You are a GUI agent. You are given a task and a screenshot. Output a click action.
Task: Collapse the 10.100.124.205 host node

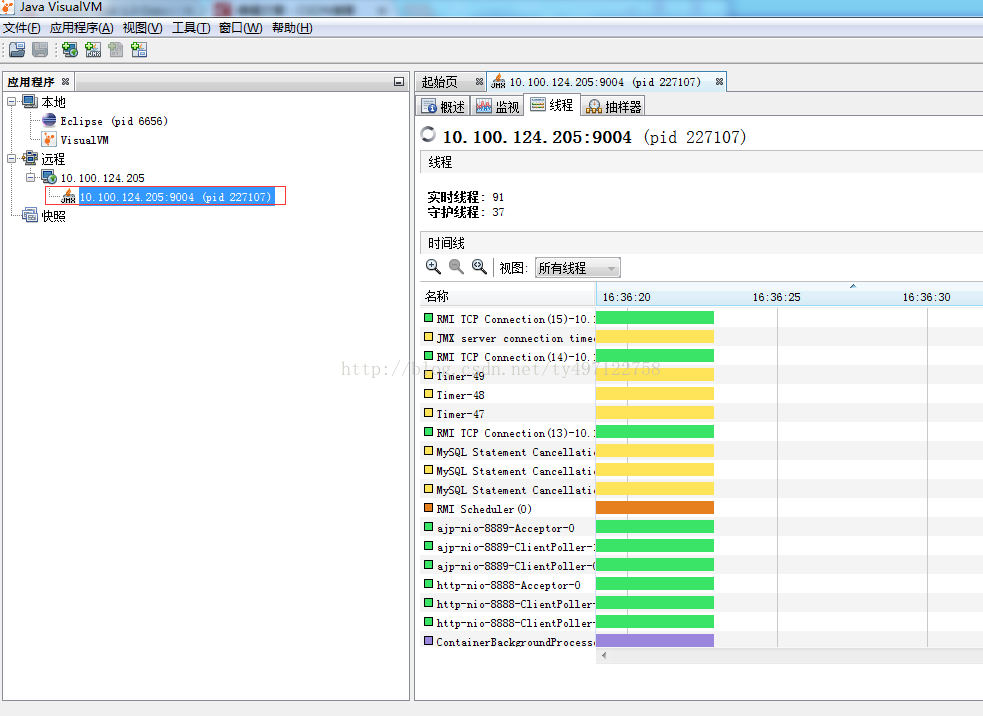[30, 177]
